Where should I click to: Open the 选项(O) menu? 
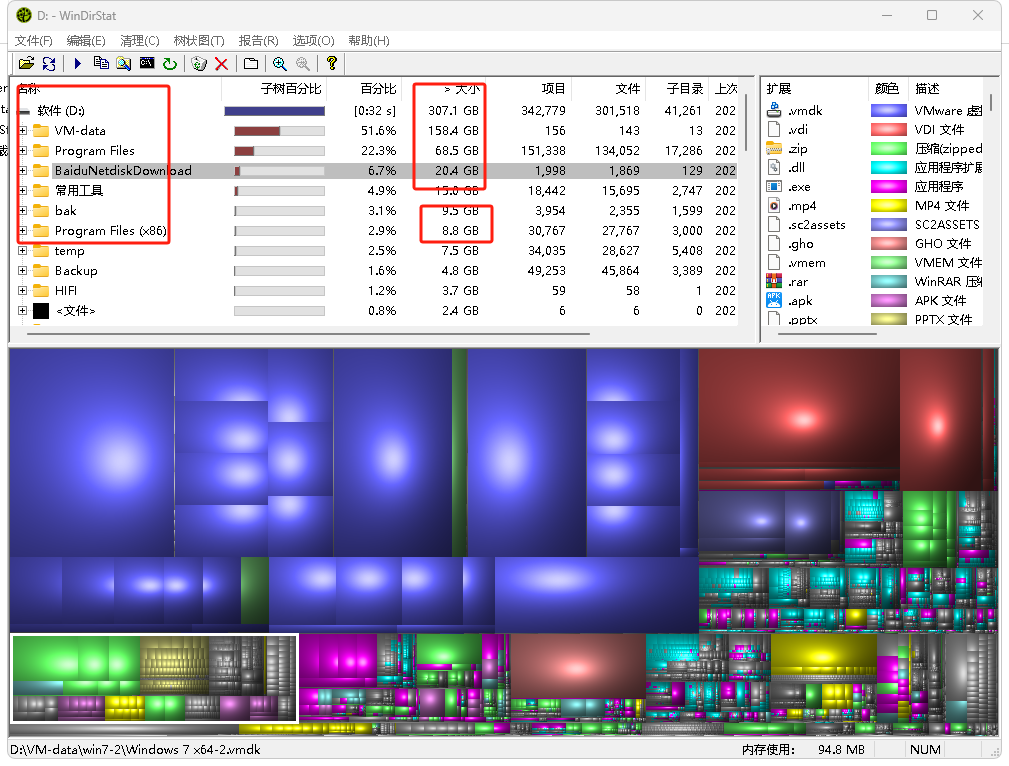click(x=313, y=40)
